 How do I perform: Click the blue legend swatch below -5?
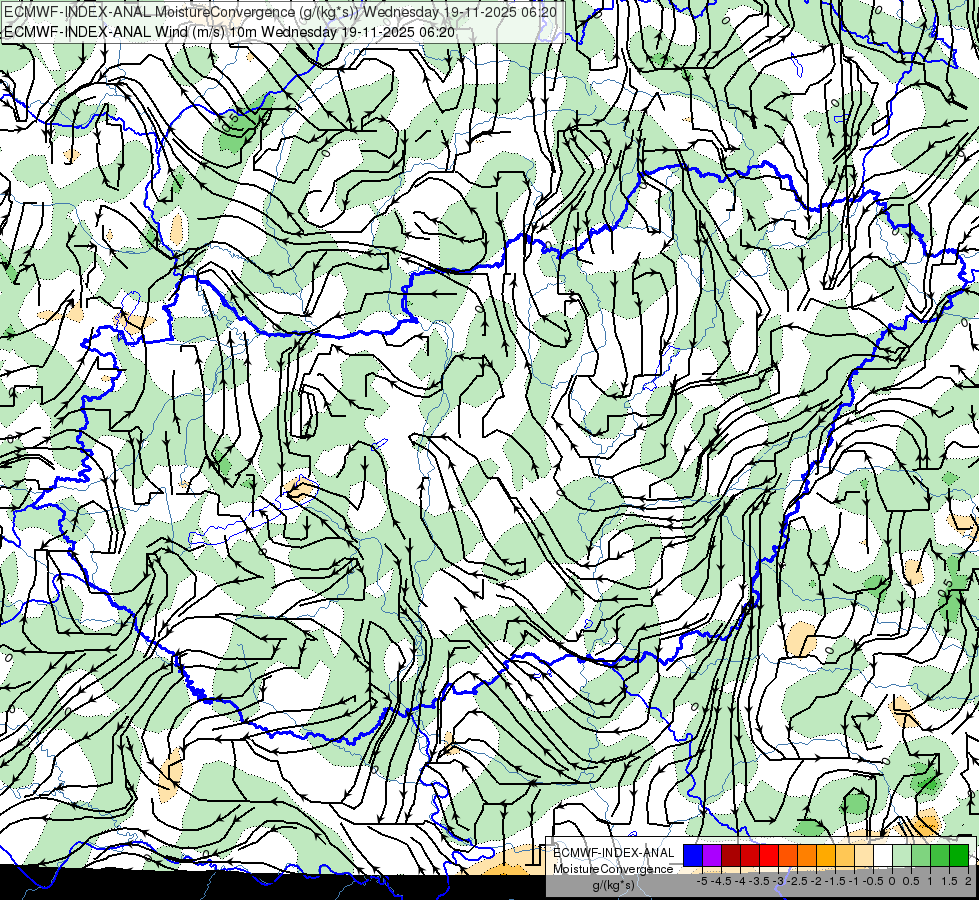(693, 855)
